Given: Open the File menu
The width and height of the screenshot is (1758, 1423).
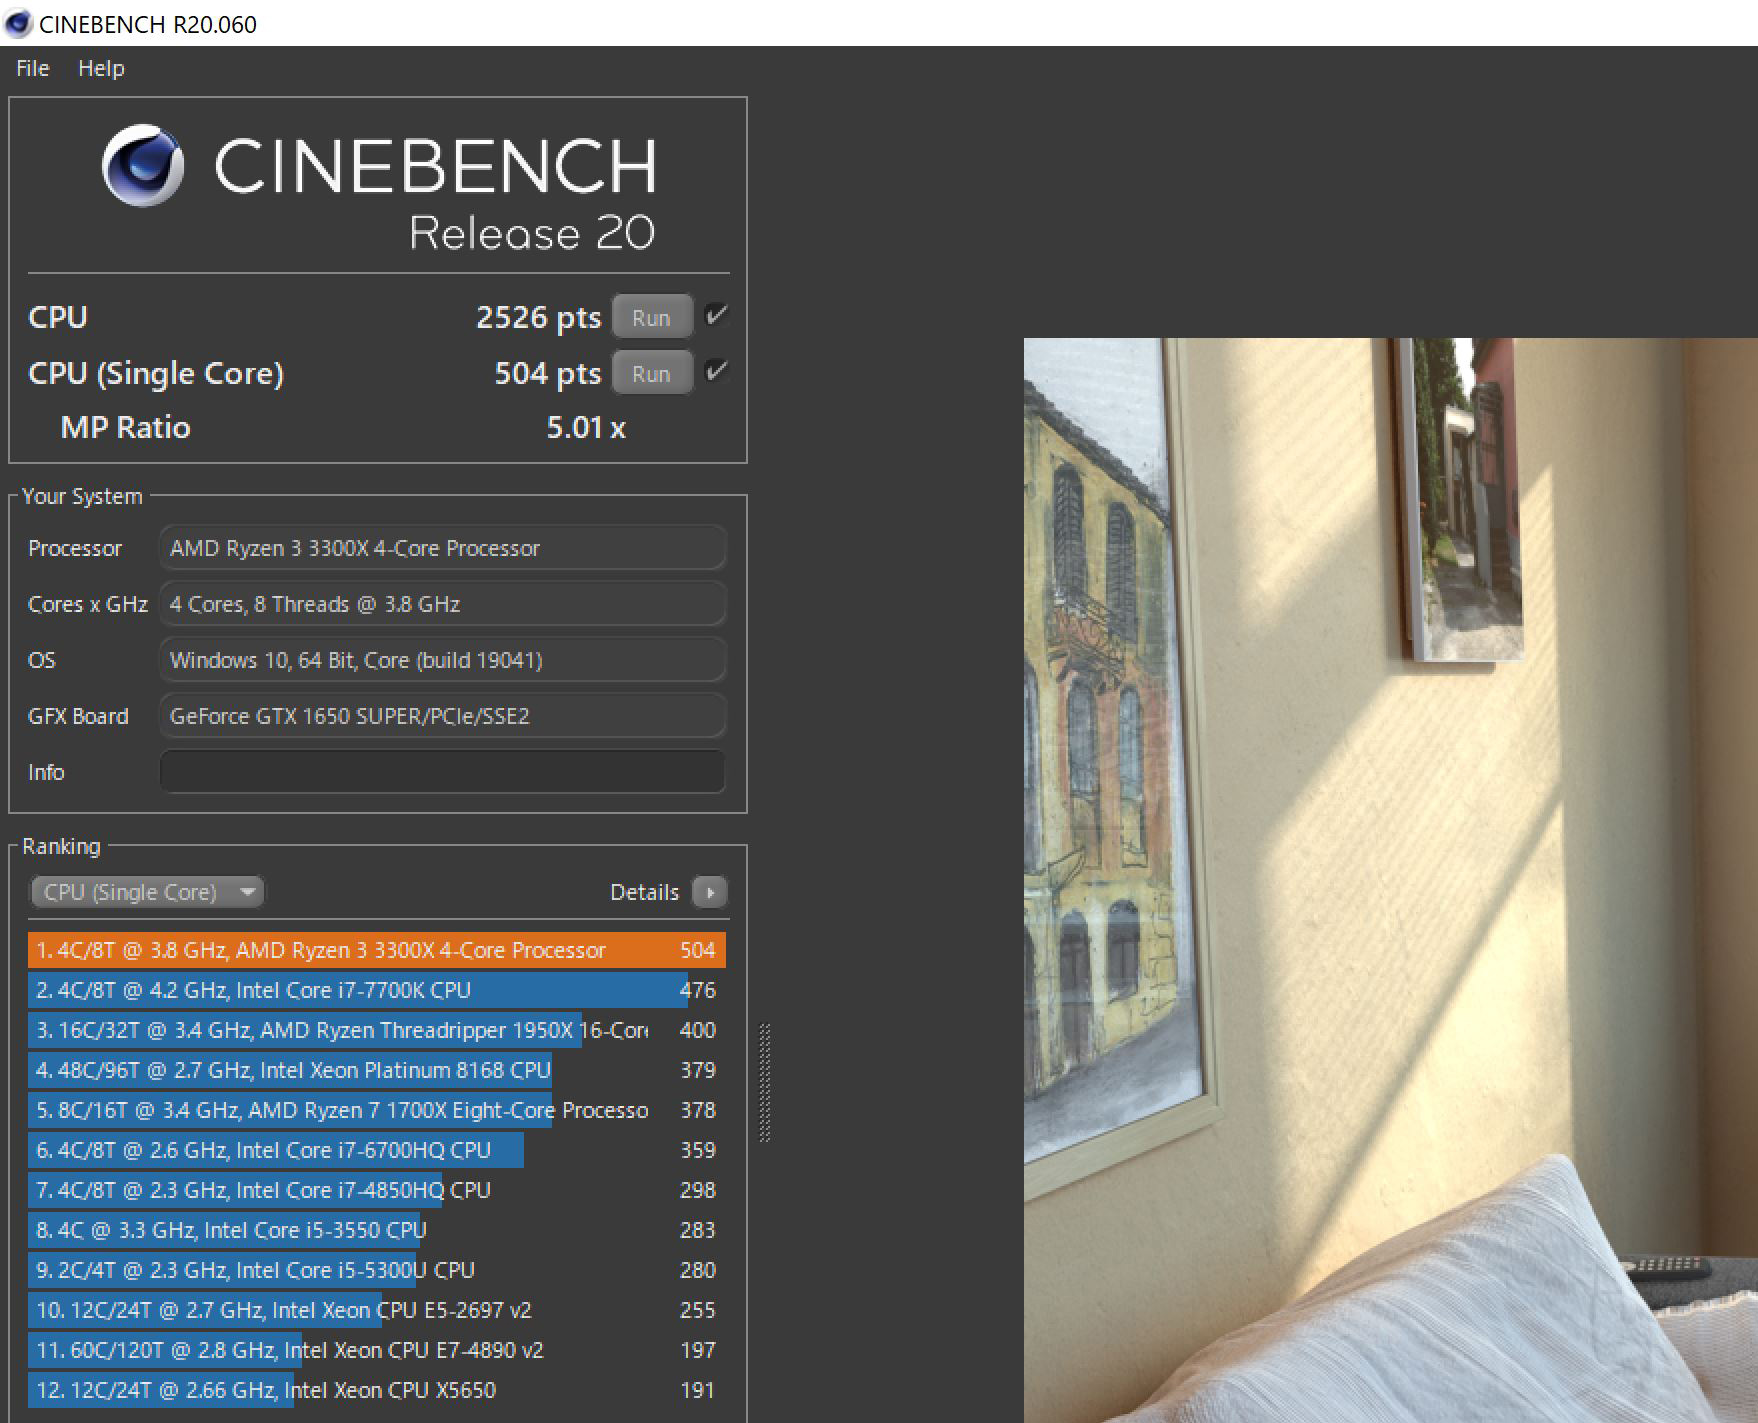Looking at the screenshot, I should tap(33, 68).
